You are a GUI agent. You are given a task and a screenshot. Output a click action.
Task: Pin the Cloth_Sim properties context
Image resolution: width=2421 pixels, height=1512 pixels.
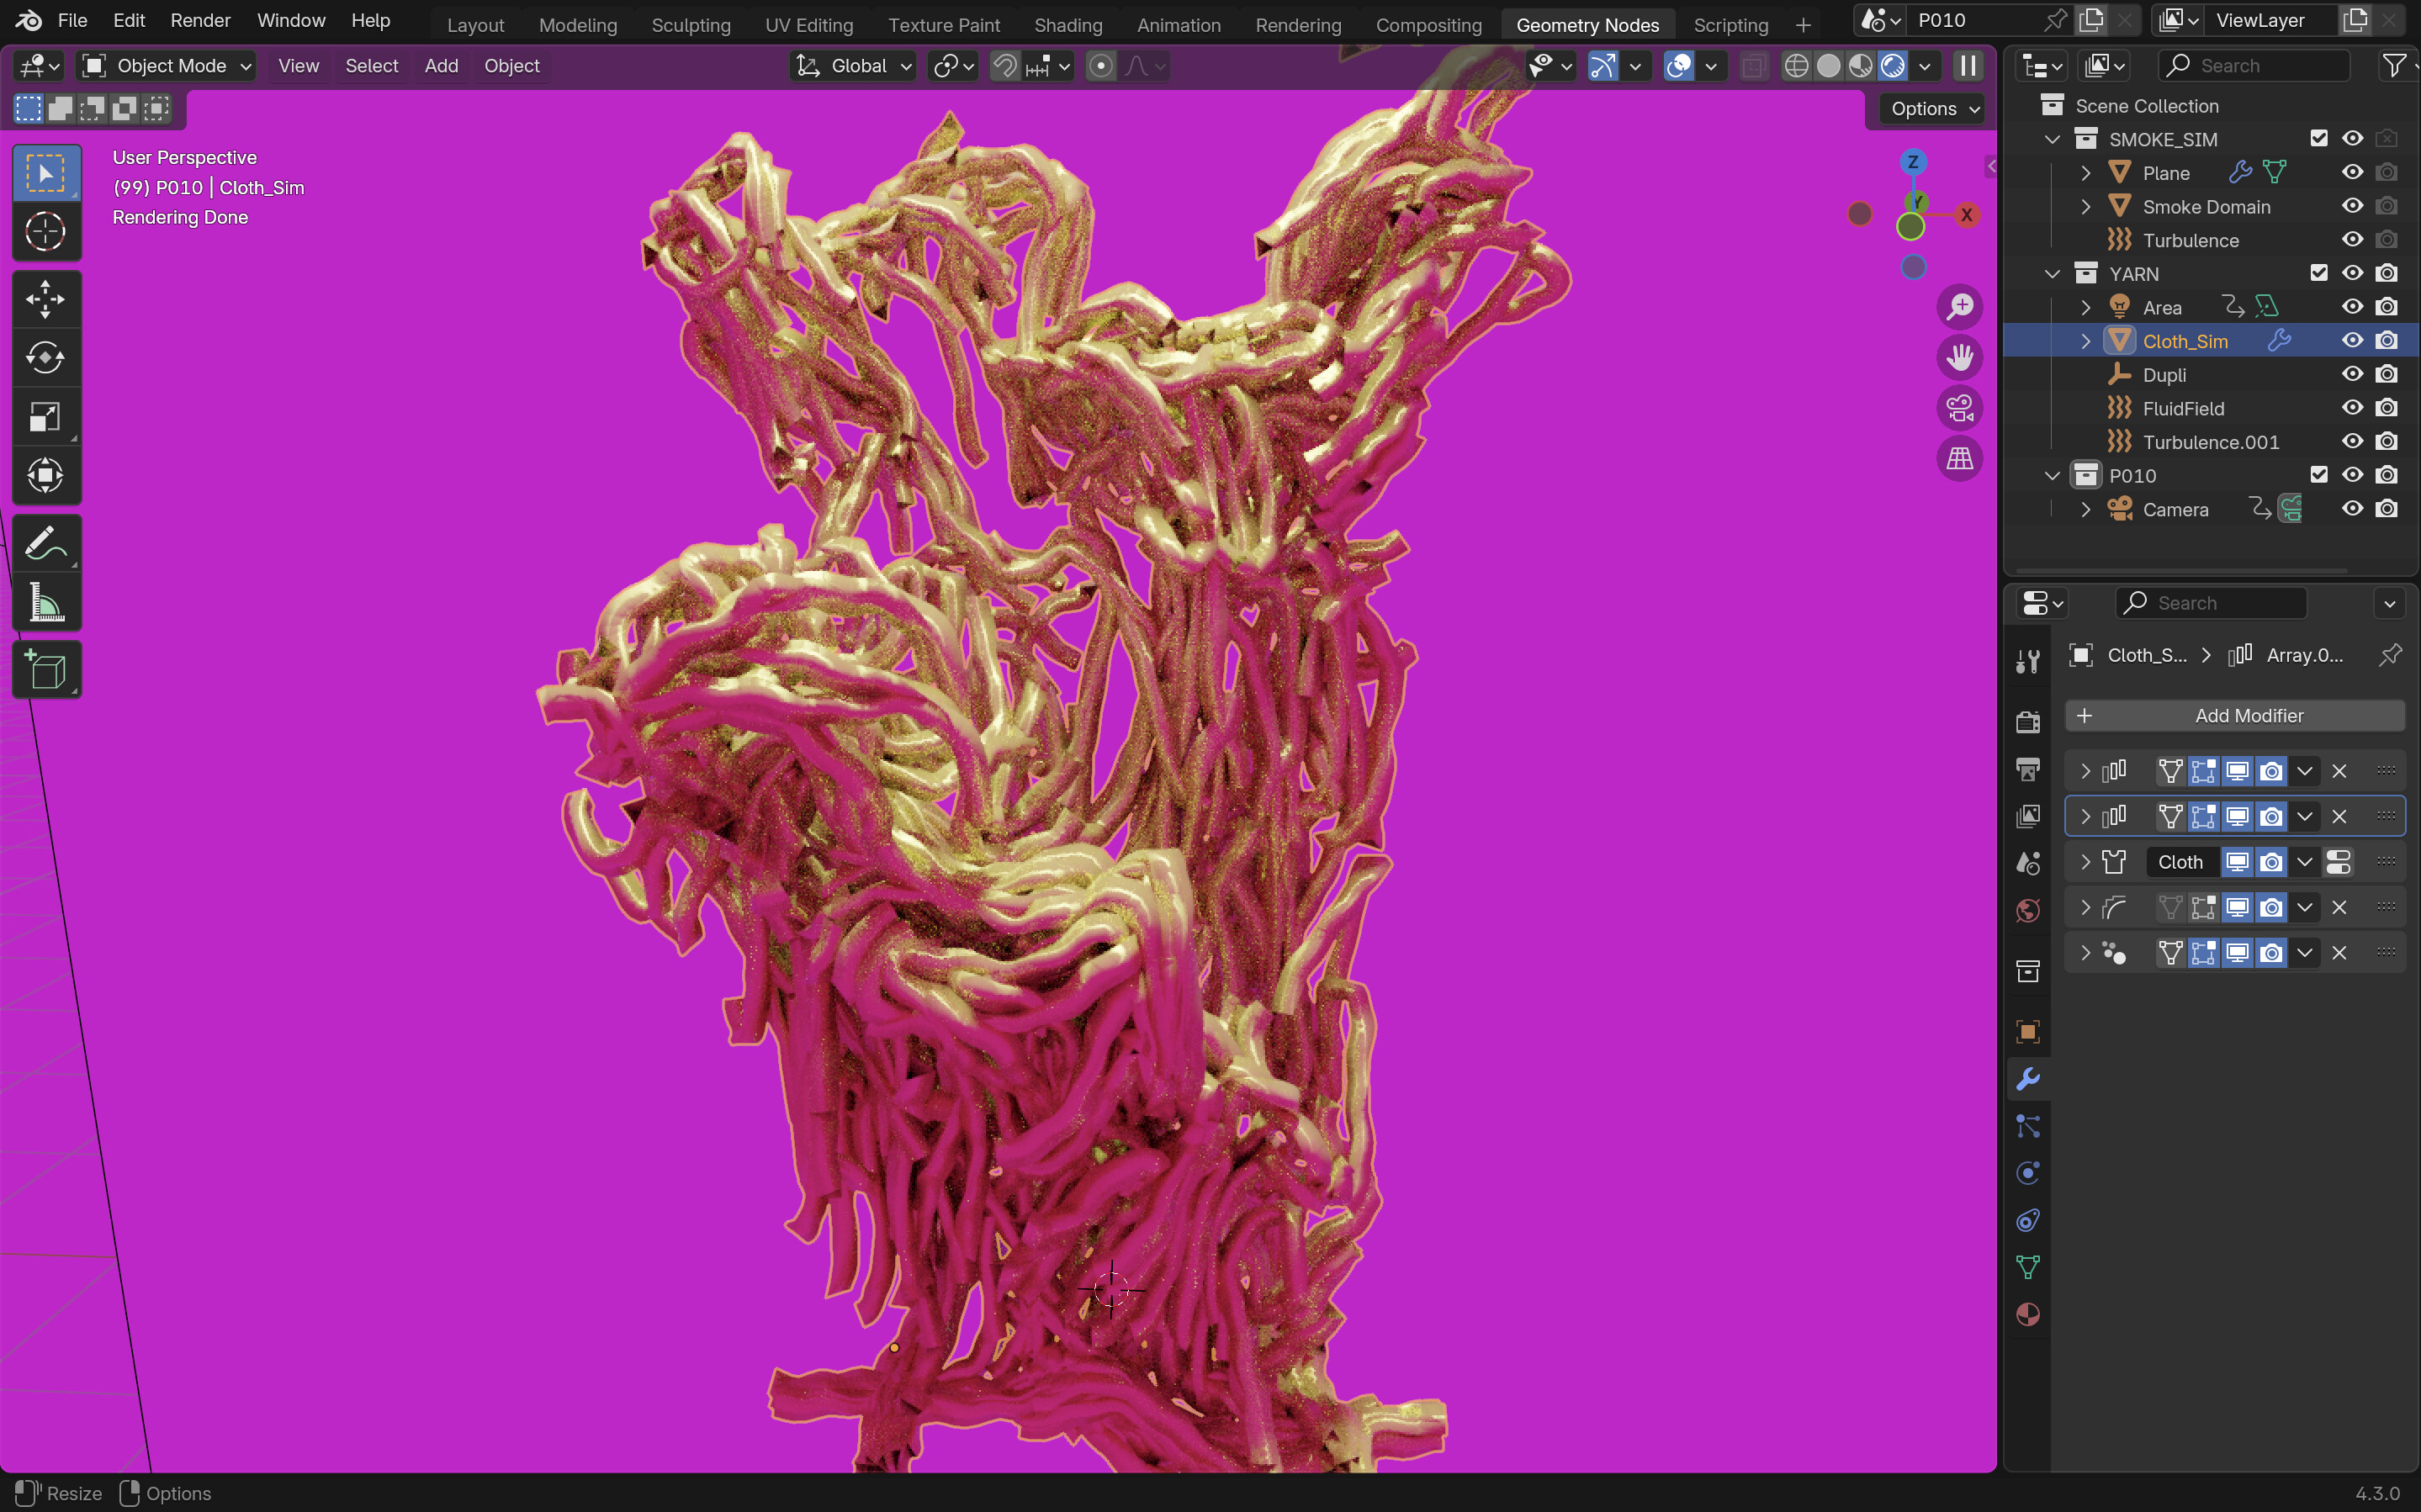click(2389, 655)
